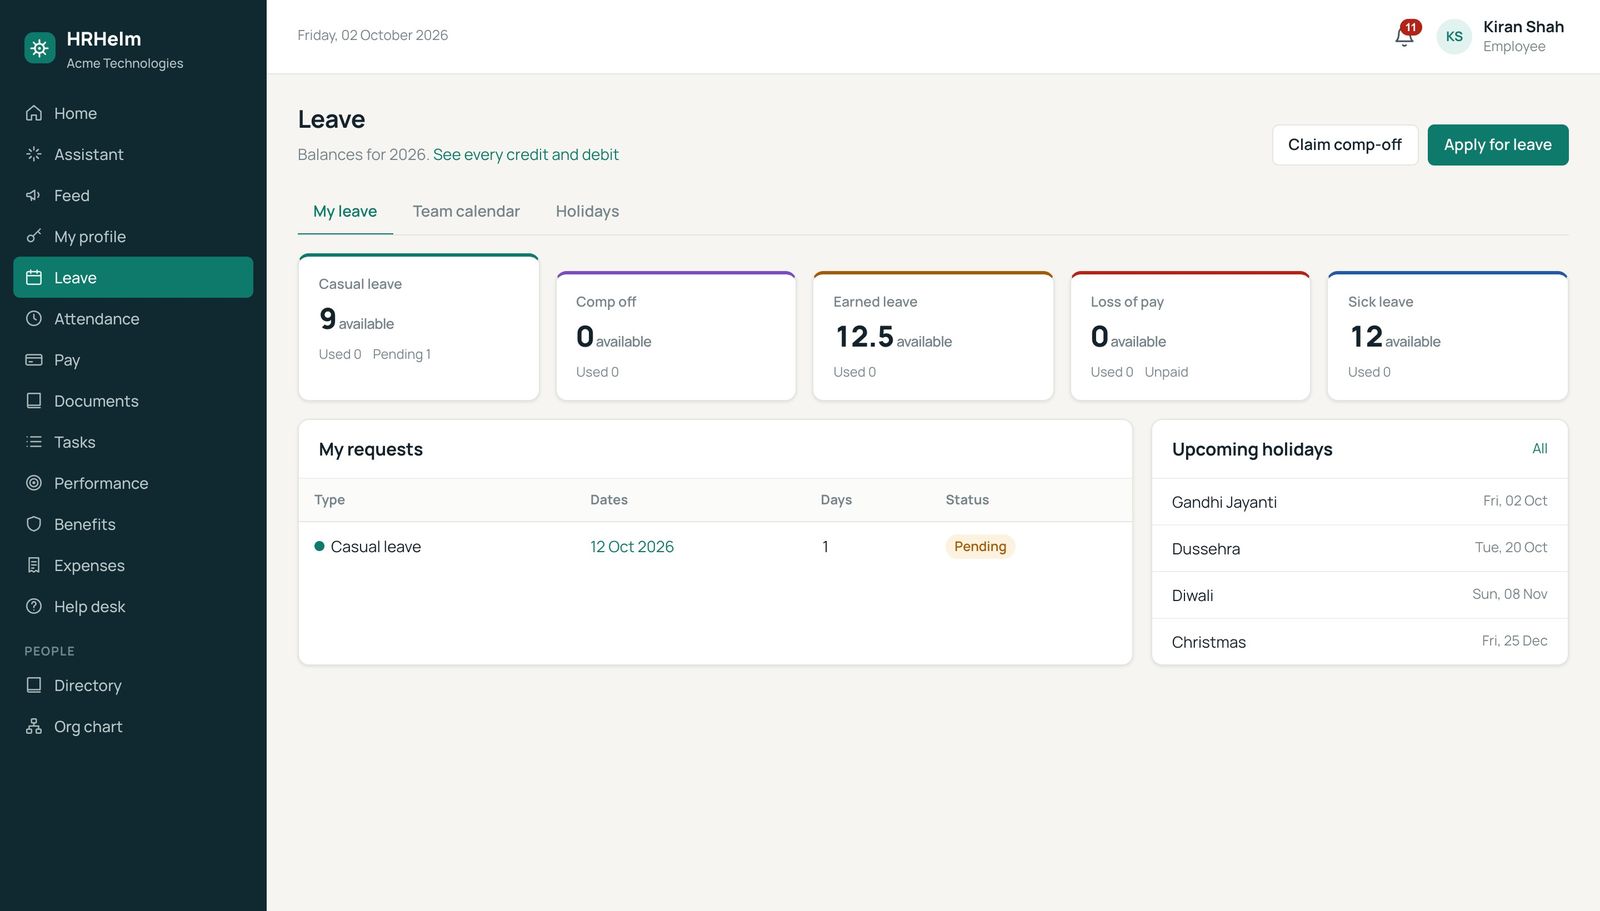Click the Home house icon in sidebar
1600x911 pixels.
(x=34, y=113)
